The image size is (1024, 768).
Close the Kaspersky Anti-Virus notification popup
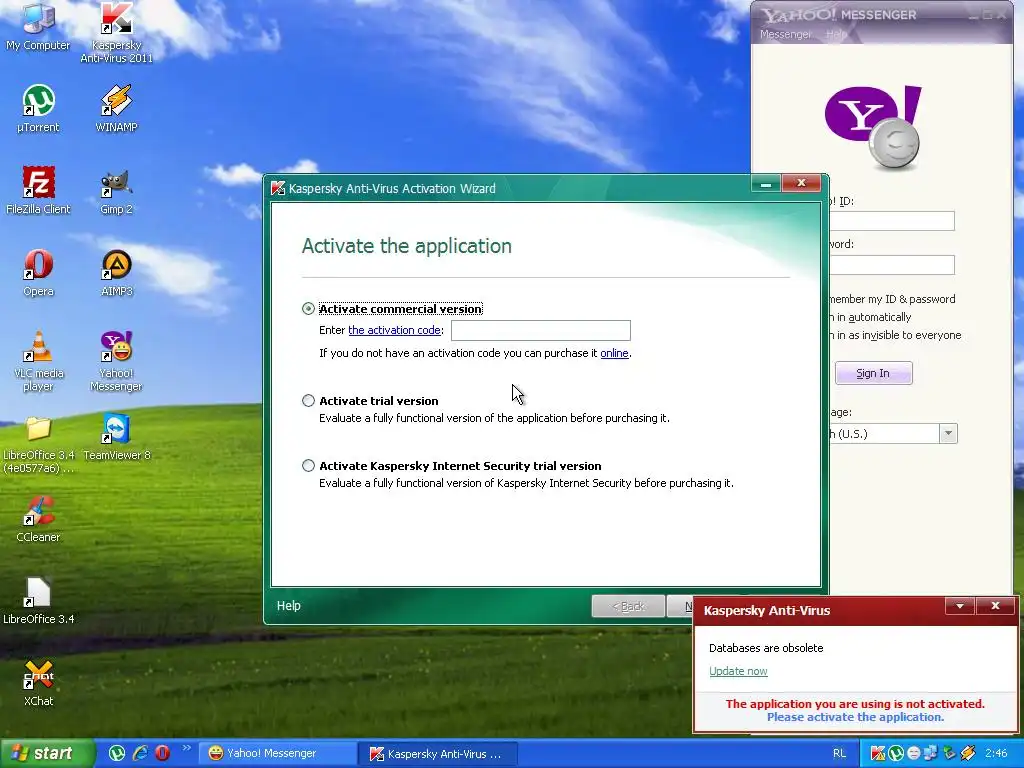coord(995,606)
